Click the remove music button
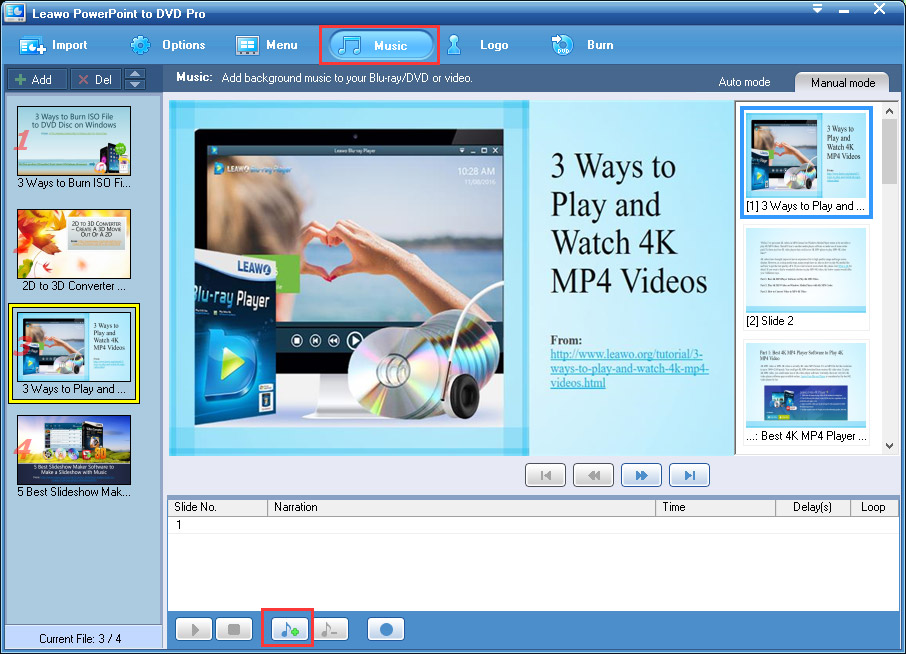 (331, 630)
